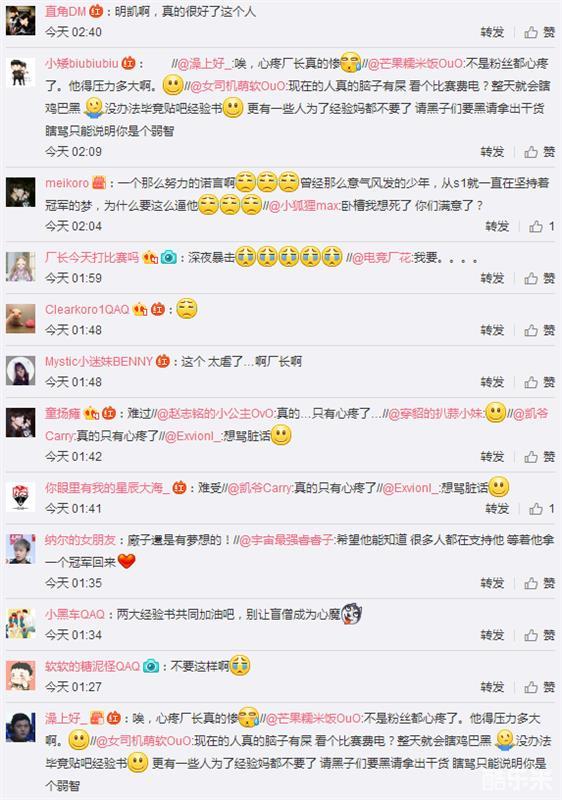Click 转发 on 纳尔的女朋友 comment
This screenshot has height=800, width=562.
click(492, 583)
